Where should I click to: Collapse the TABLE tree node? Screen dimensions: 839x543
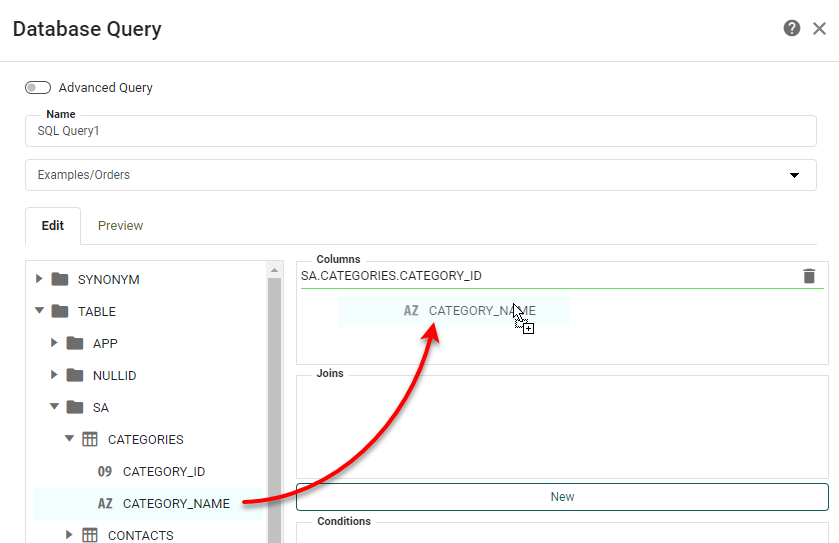pyautogui.click(x=39, y=311)
